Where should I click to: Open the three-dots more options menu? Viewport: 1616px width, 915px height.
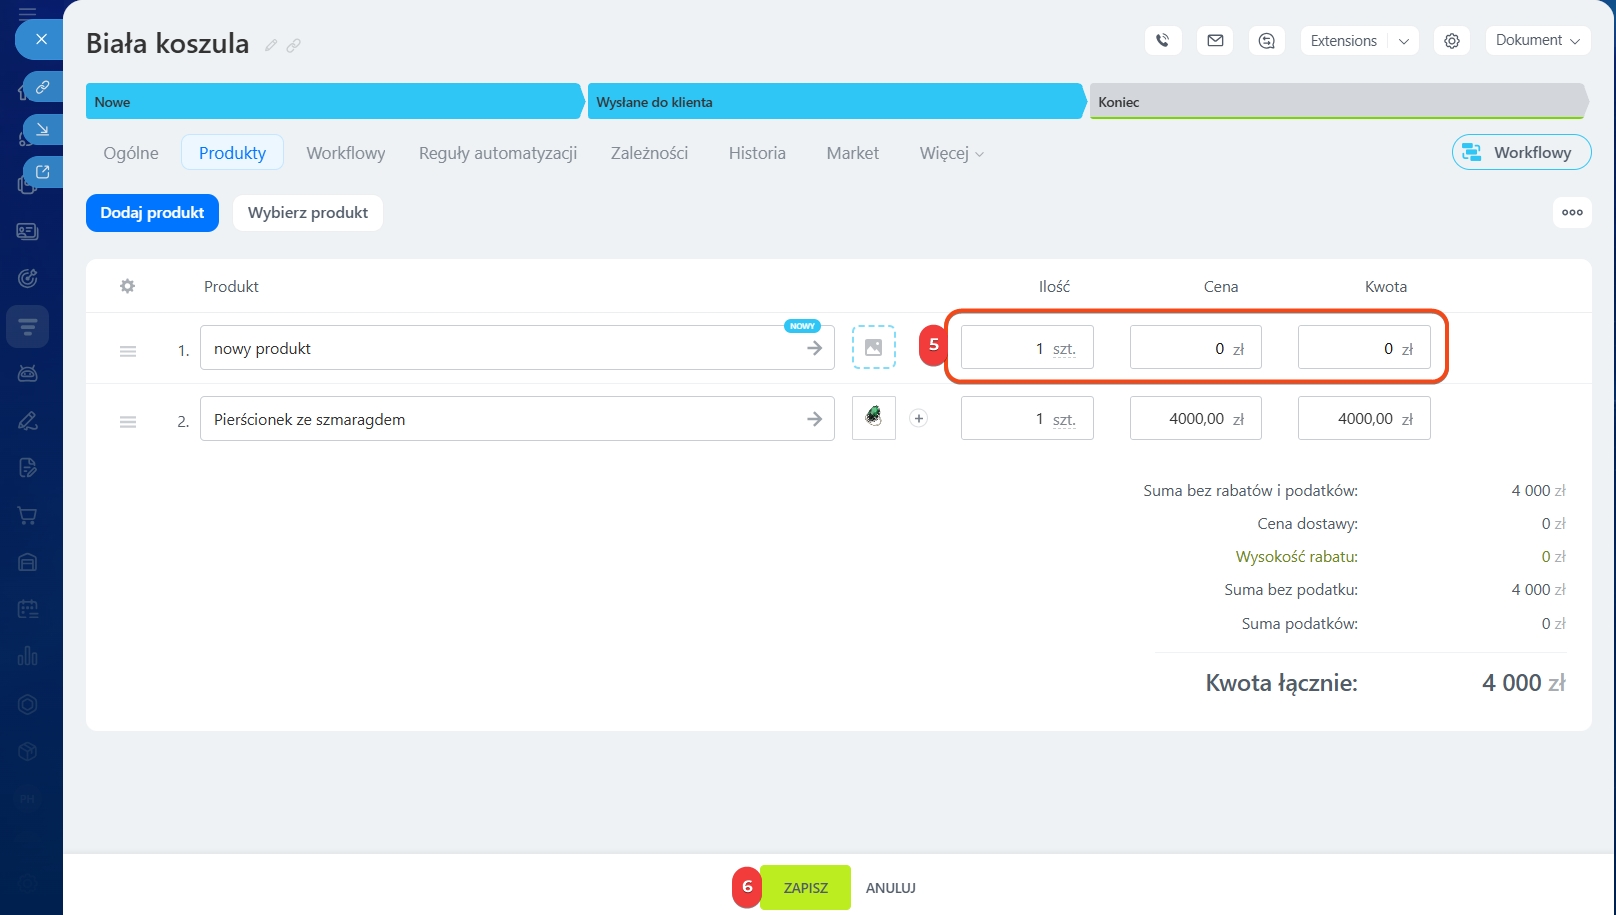tap(1572, 212)
